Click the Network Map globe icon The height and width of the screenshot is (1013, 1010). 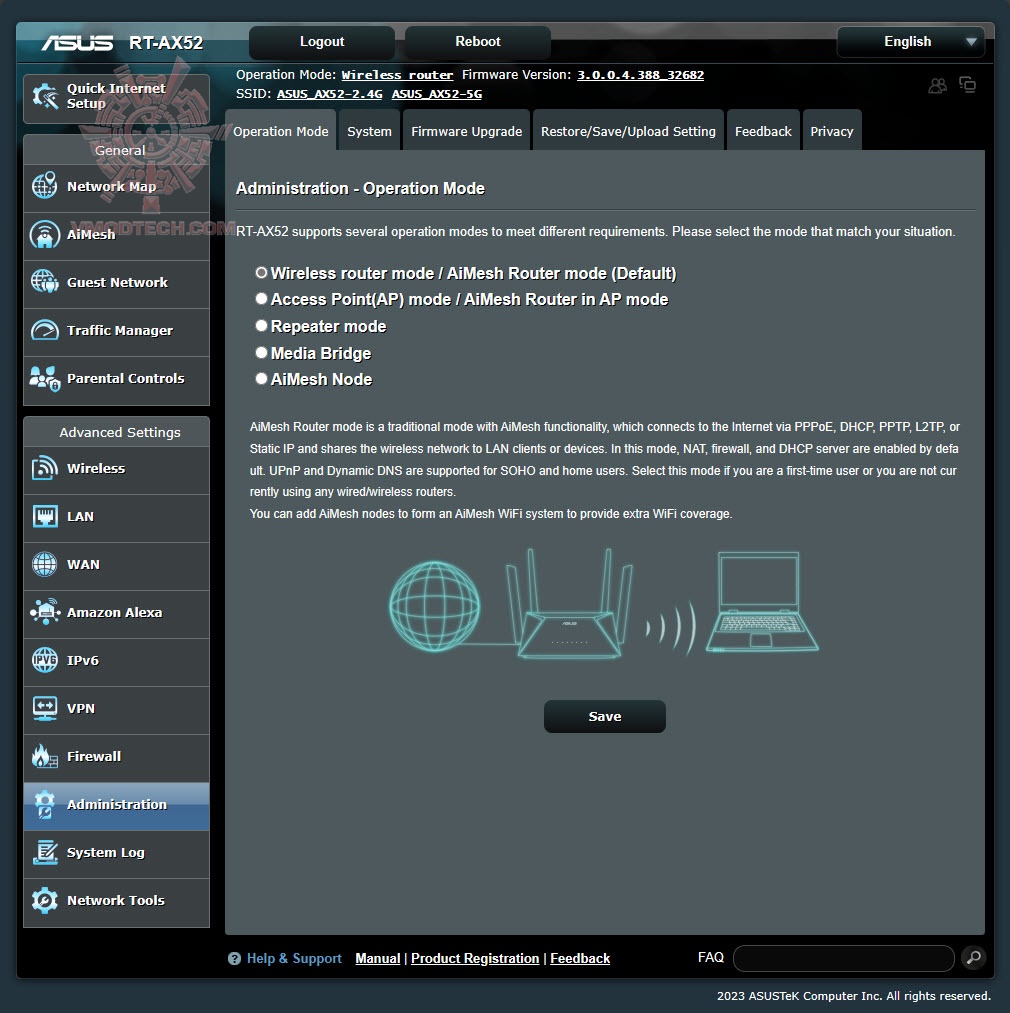coord(45,185)
